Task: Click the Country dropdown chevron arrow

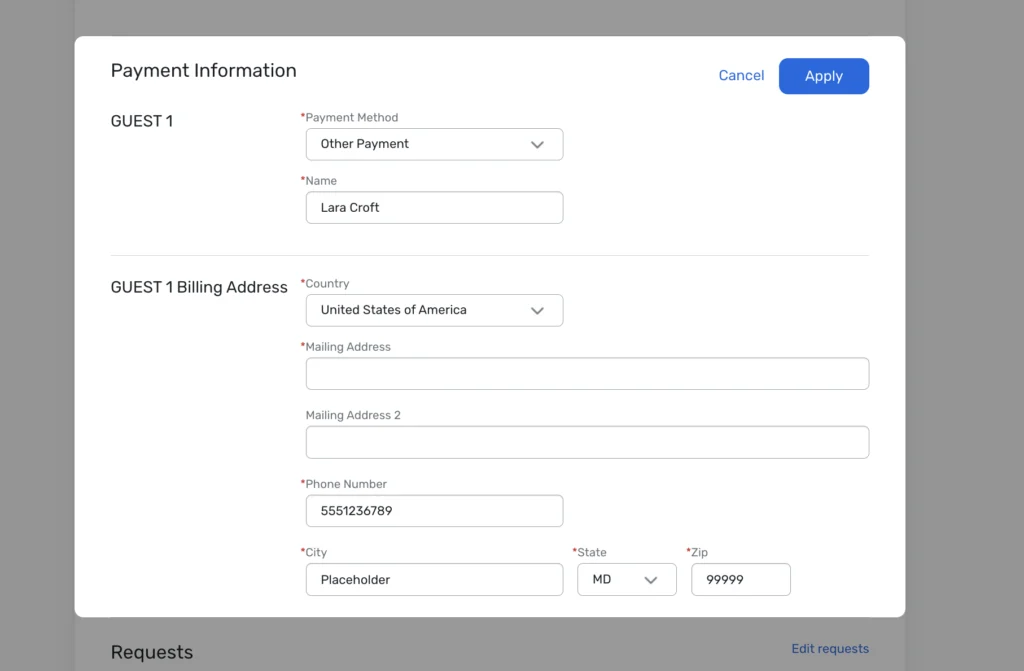Action: [x=538, y=310]
